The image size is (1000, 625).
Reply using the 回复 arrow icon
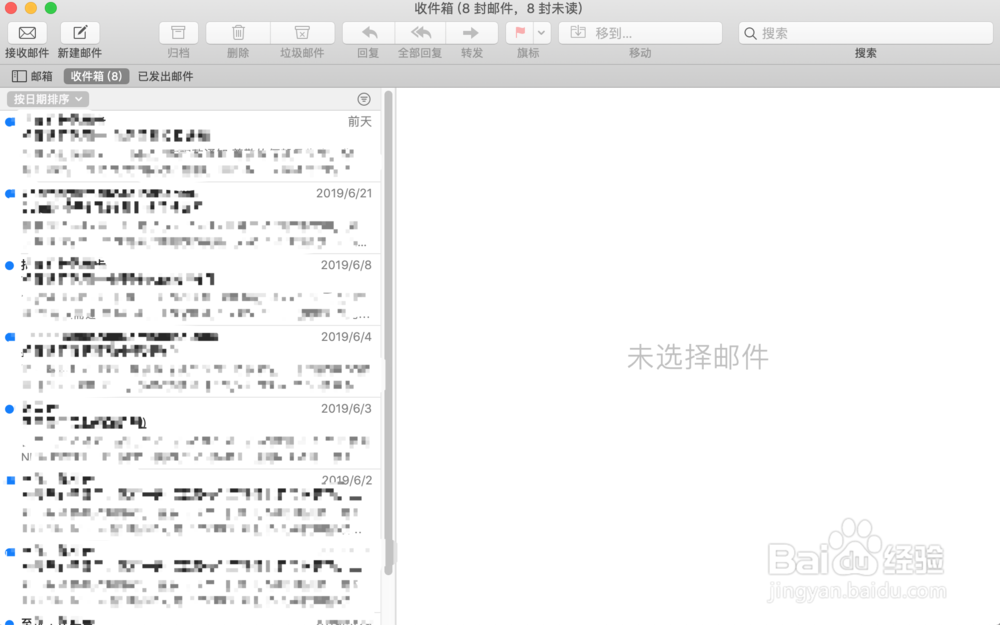[x=369, y=33]
